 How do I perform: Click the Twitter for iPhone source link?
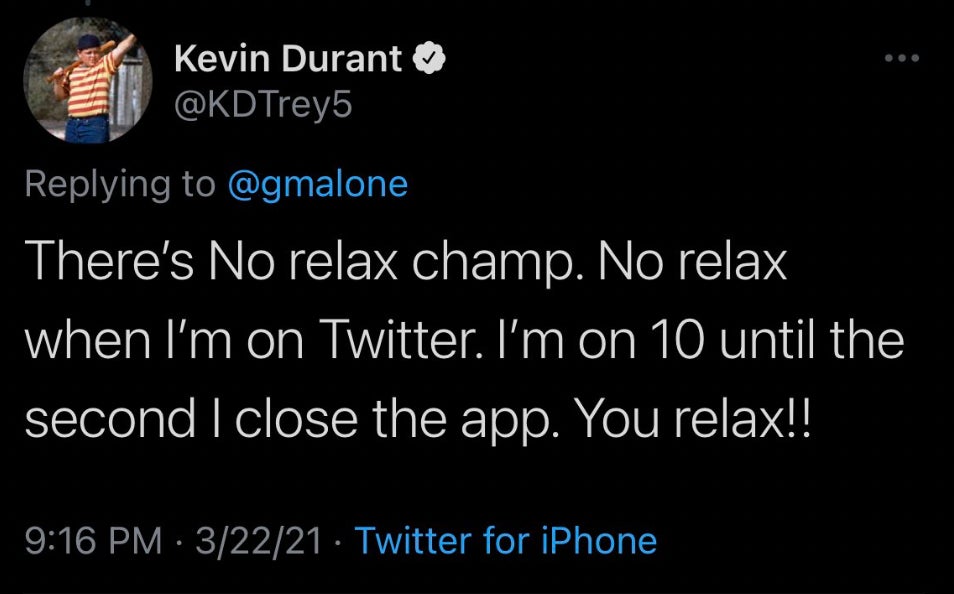point(506,541)
